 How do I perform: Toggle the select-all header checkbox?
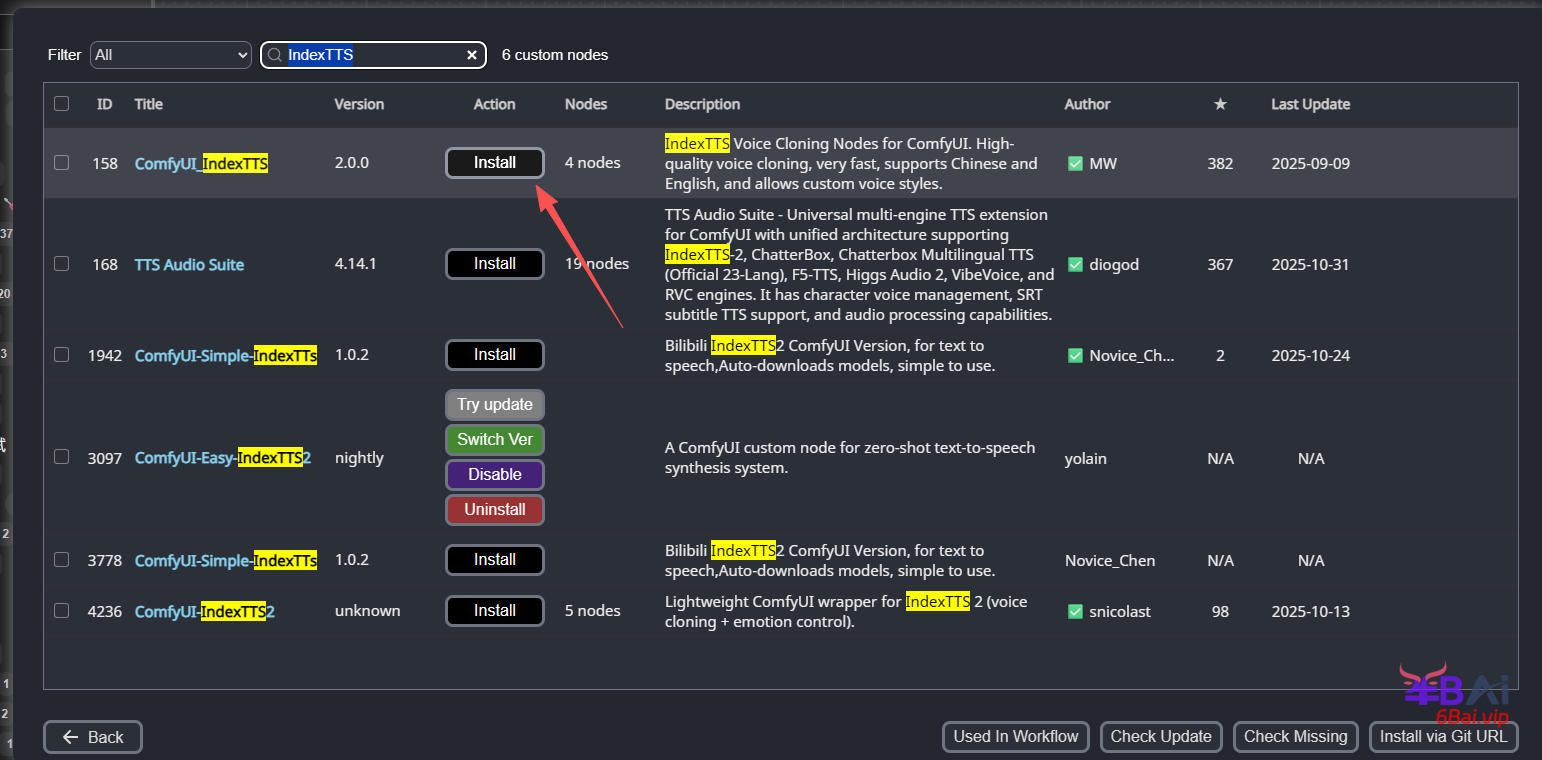(x=62, y=103)
